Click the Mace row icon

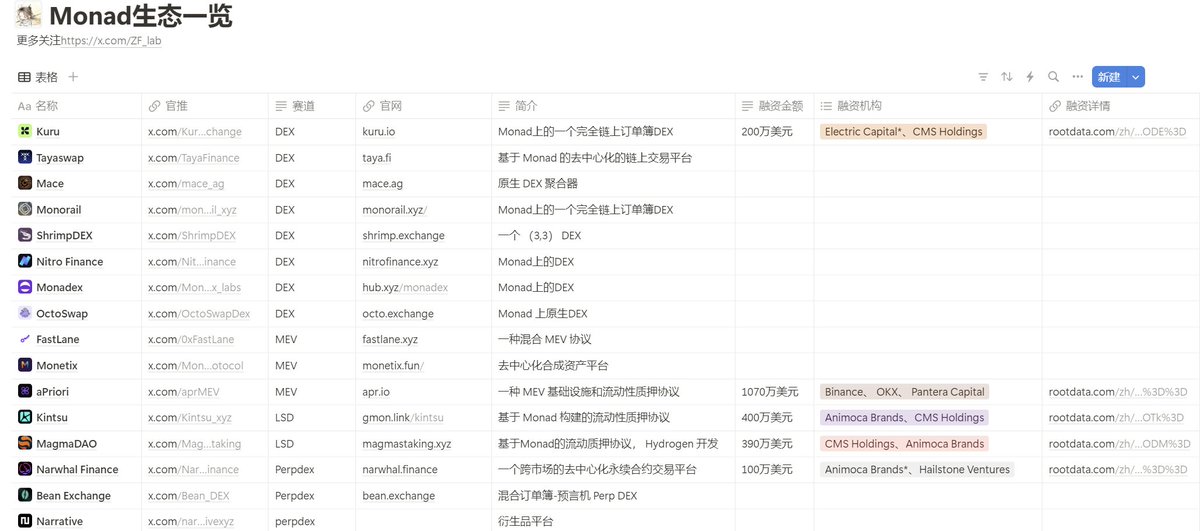[x=25, y=183]
